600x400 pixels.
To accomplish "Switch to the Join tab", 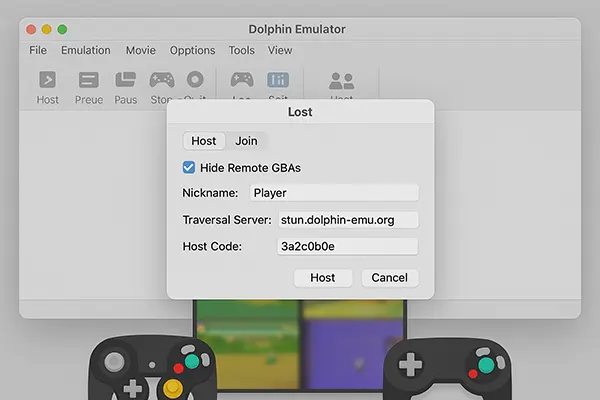I will pos(246,141).
